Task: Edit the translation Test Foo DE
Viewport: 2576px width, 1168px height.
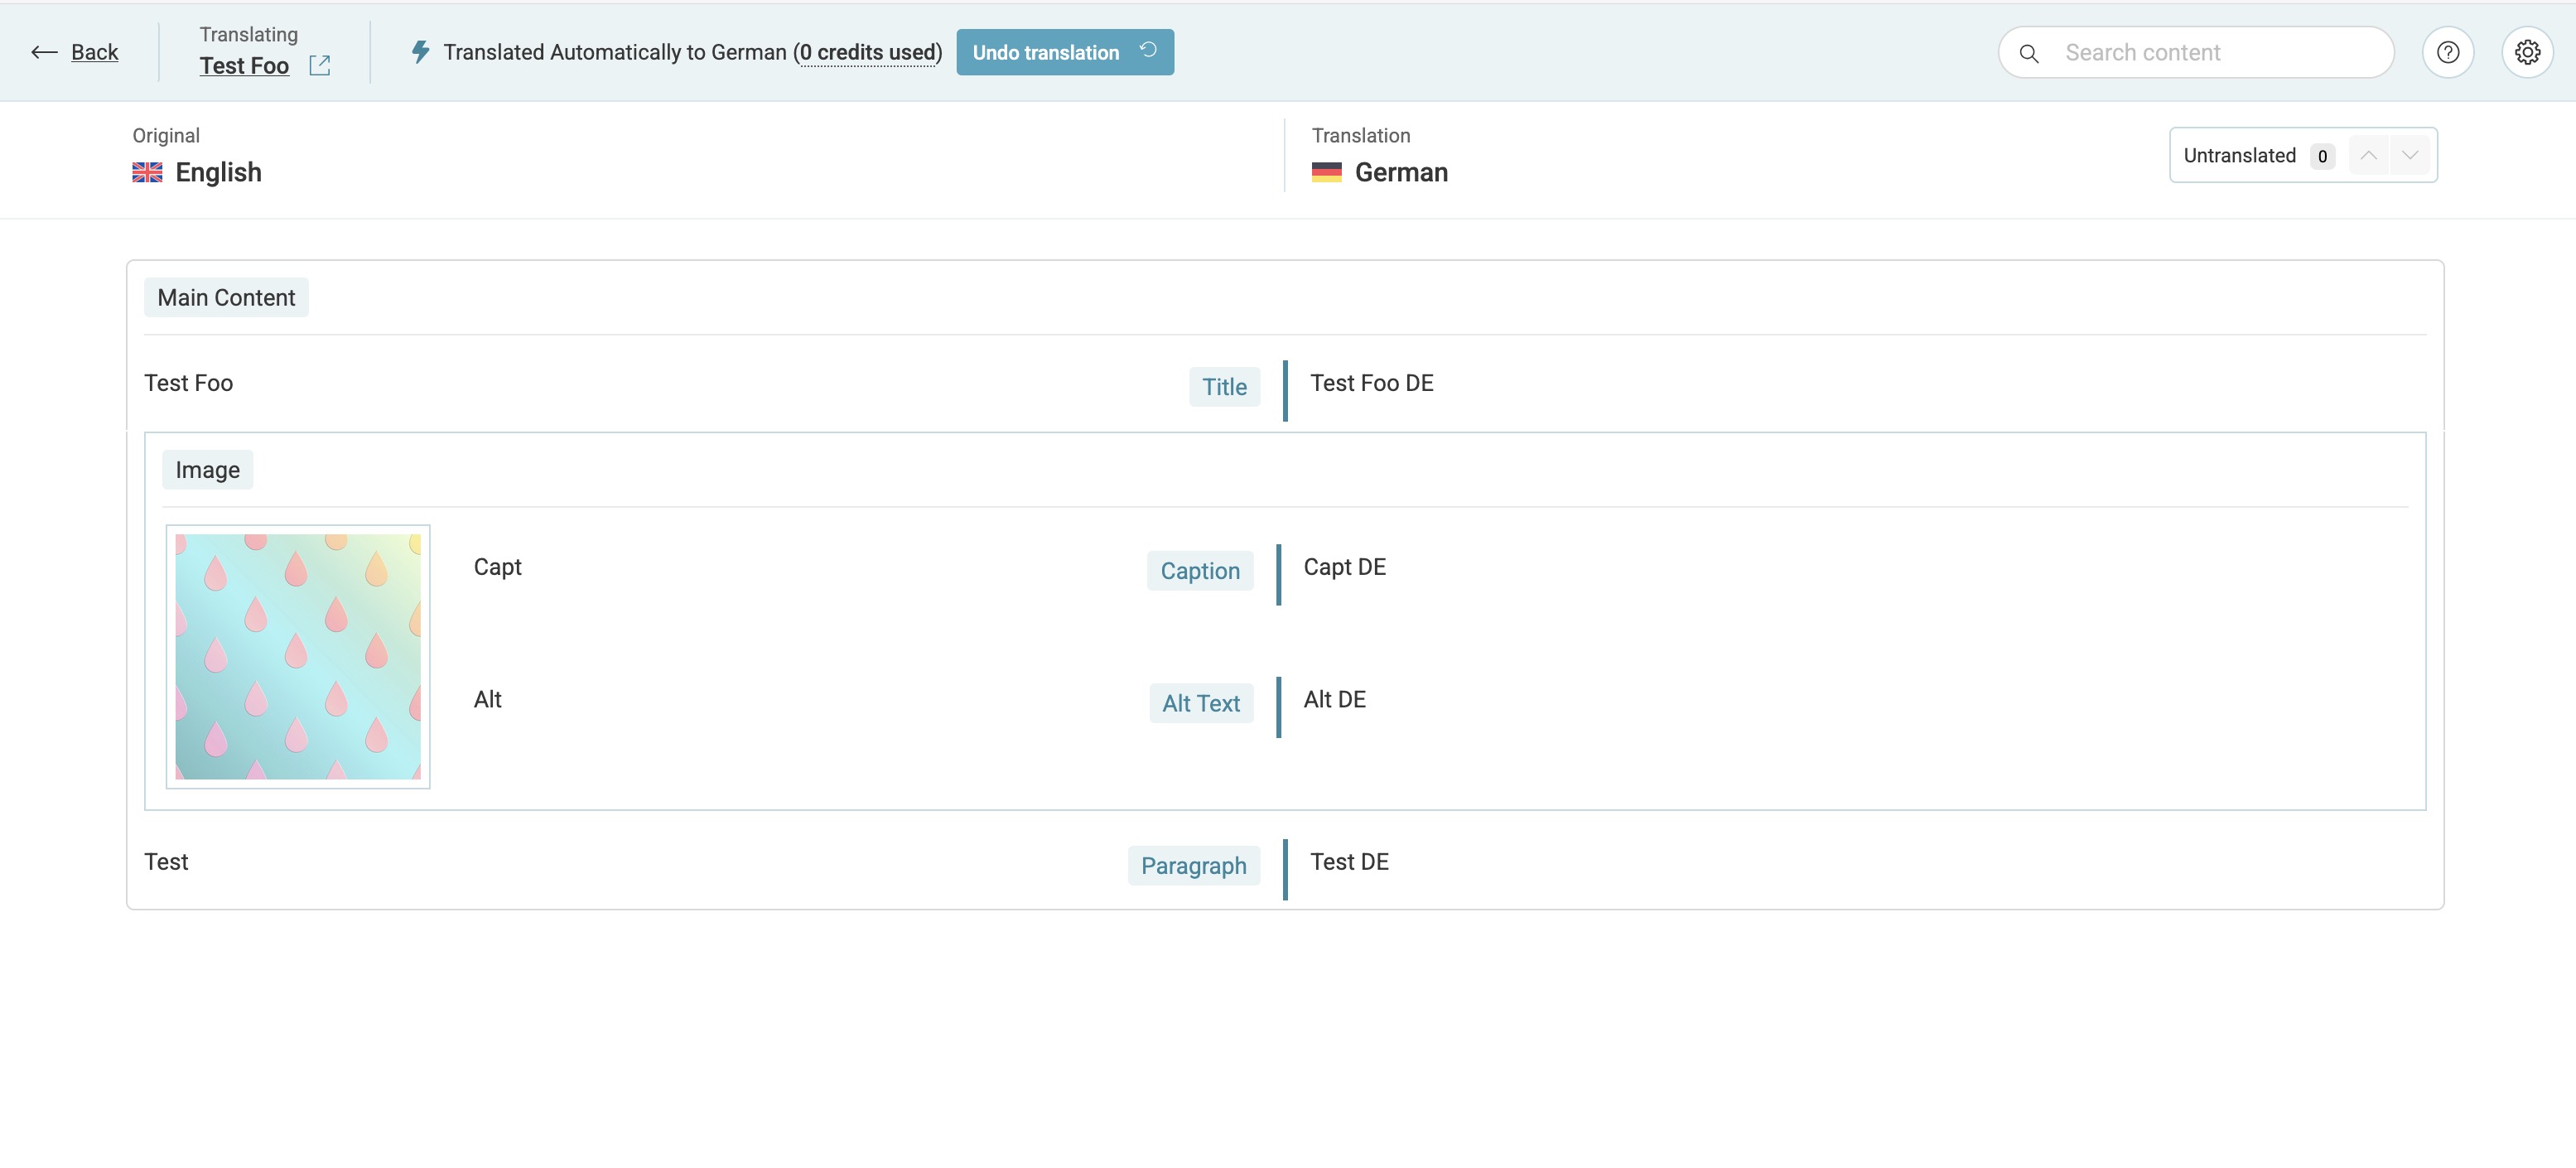Action: [1372, 383]
